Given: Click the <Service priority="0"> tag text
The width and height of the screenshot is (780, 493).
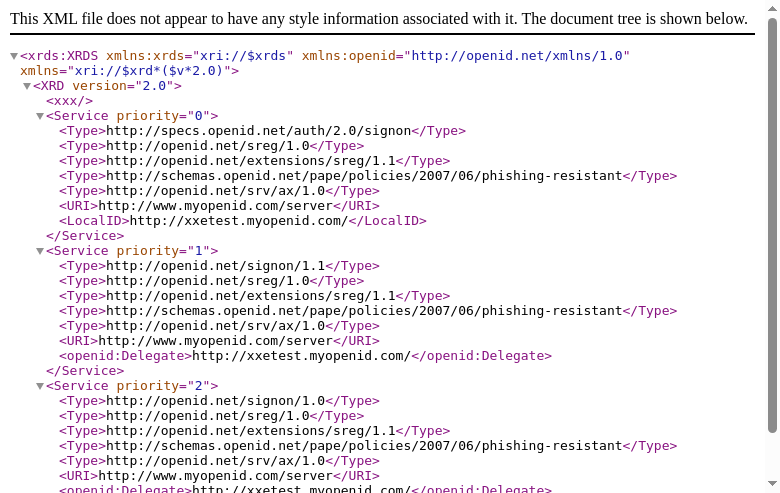Looking at the screenshot, I should point(132,115).
